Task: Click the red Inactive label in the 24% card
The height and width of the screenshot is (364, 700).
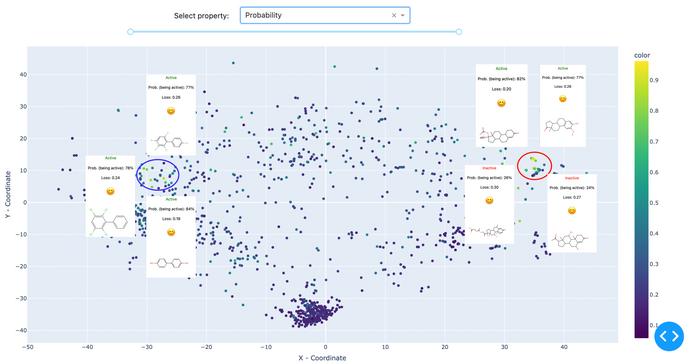Action: 572,178
